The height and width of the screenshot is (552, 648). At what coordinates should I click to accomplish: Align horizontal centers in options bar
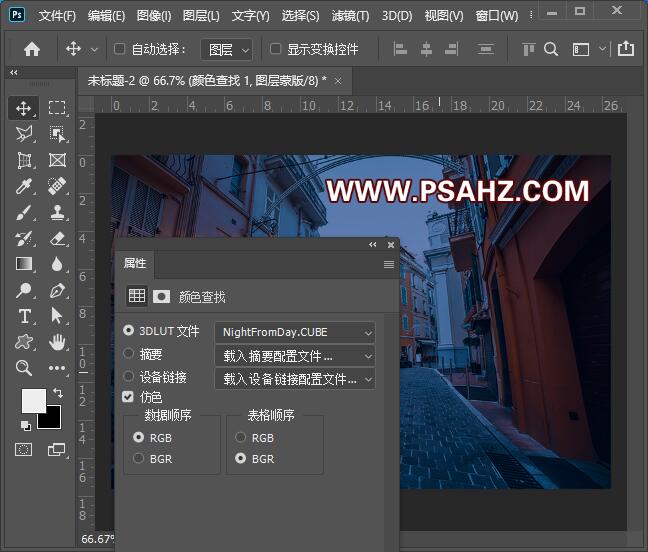coord(426,49)
